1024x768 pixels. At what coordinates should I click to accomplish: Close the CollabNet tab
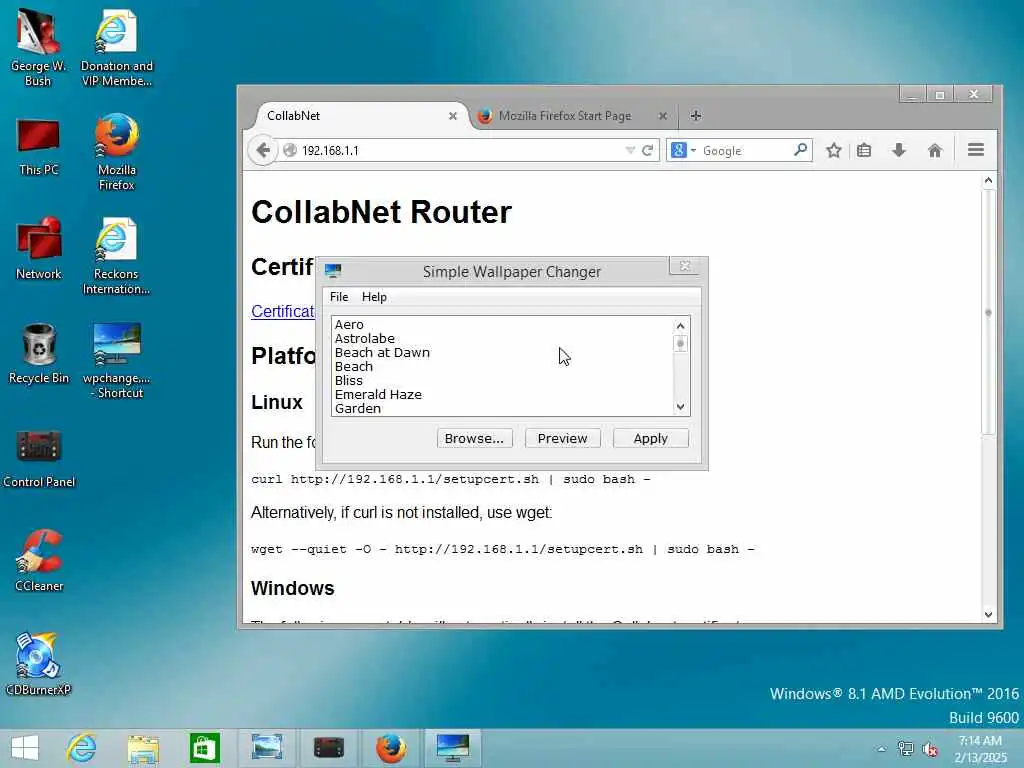(453, 116)
